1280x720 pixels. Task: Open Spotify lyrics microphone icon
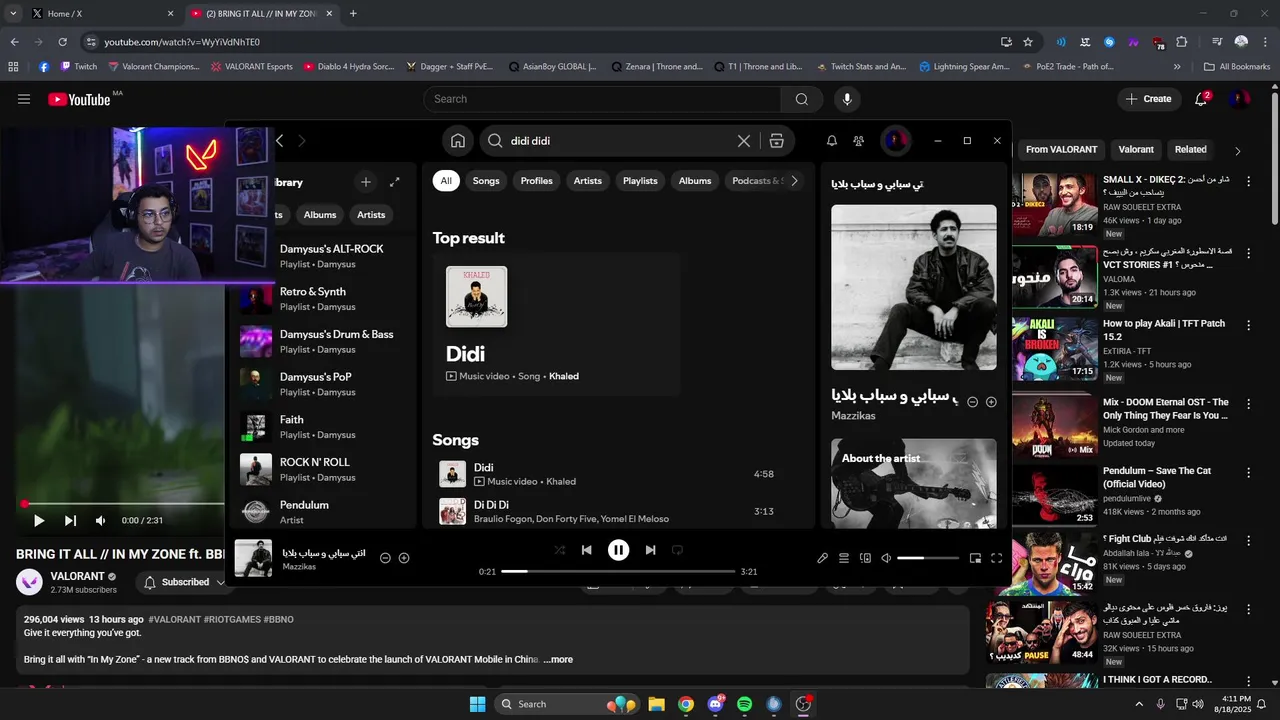click(823, 558)
